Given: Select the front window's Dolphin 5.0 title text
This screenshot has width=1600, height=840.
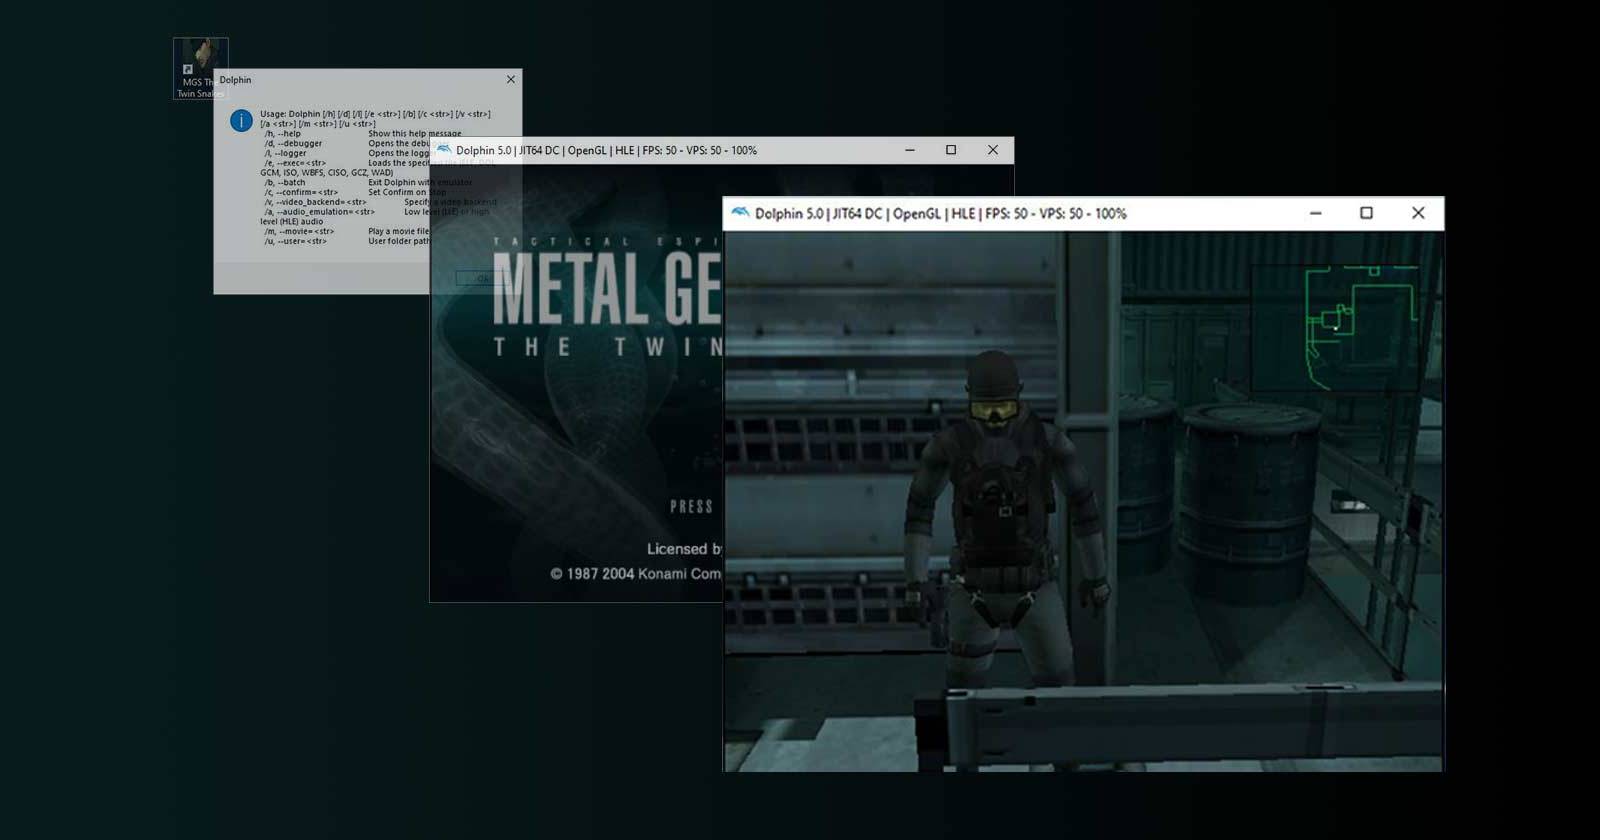Looking at the screenshot, I should (940, 214).
